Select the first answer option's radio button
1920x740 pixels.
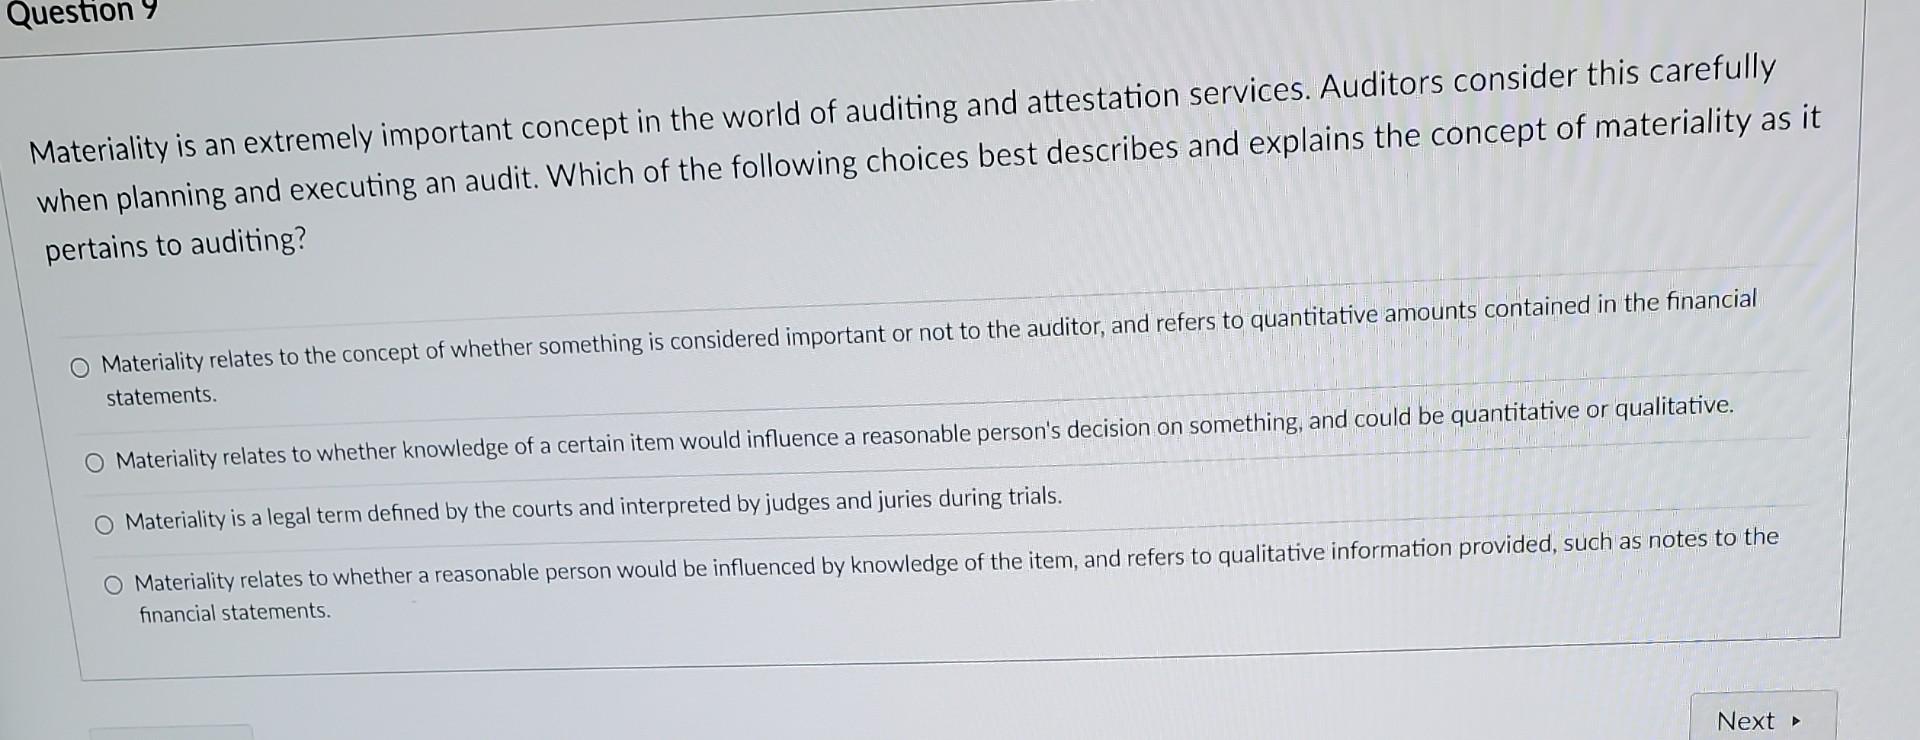pyautogui.click(x=82, y=367)
